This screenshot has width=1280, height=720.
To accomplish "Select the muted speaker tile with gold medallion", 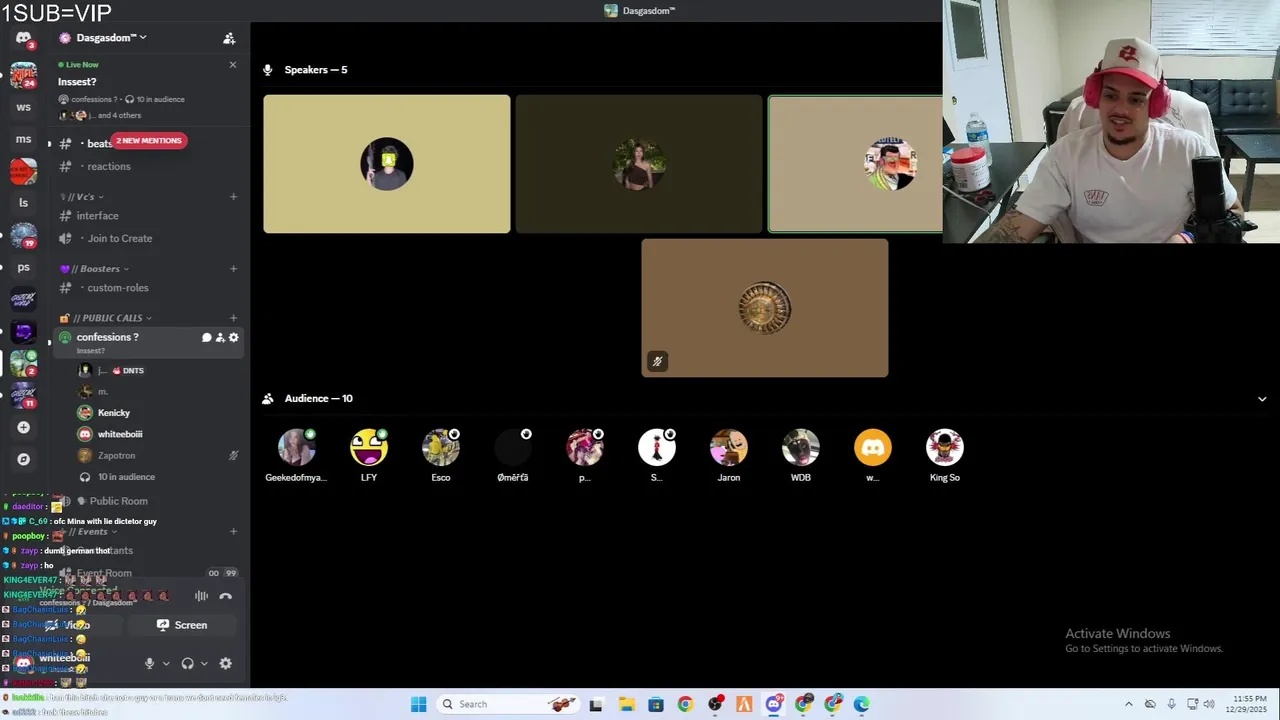I will pyautogui.click(x=765, y=308).
